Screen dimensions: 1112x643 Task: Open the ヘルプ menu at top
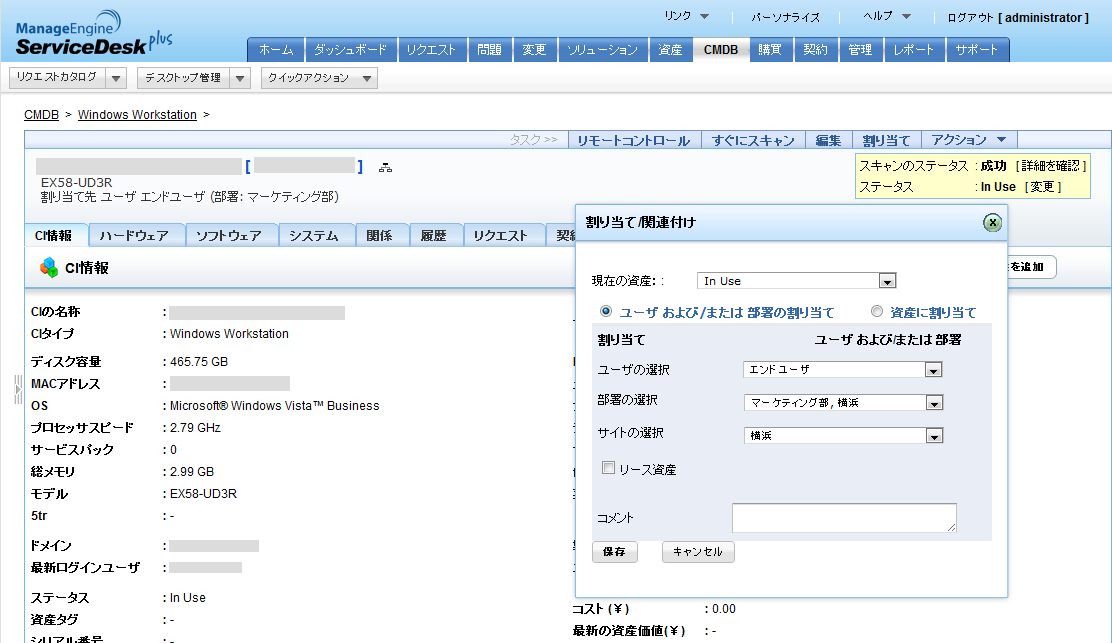[x=886, y=16]
